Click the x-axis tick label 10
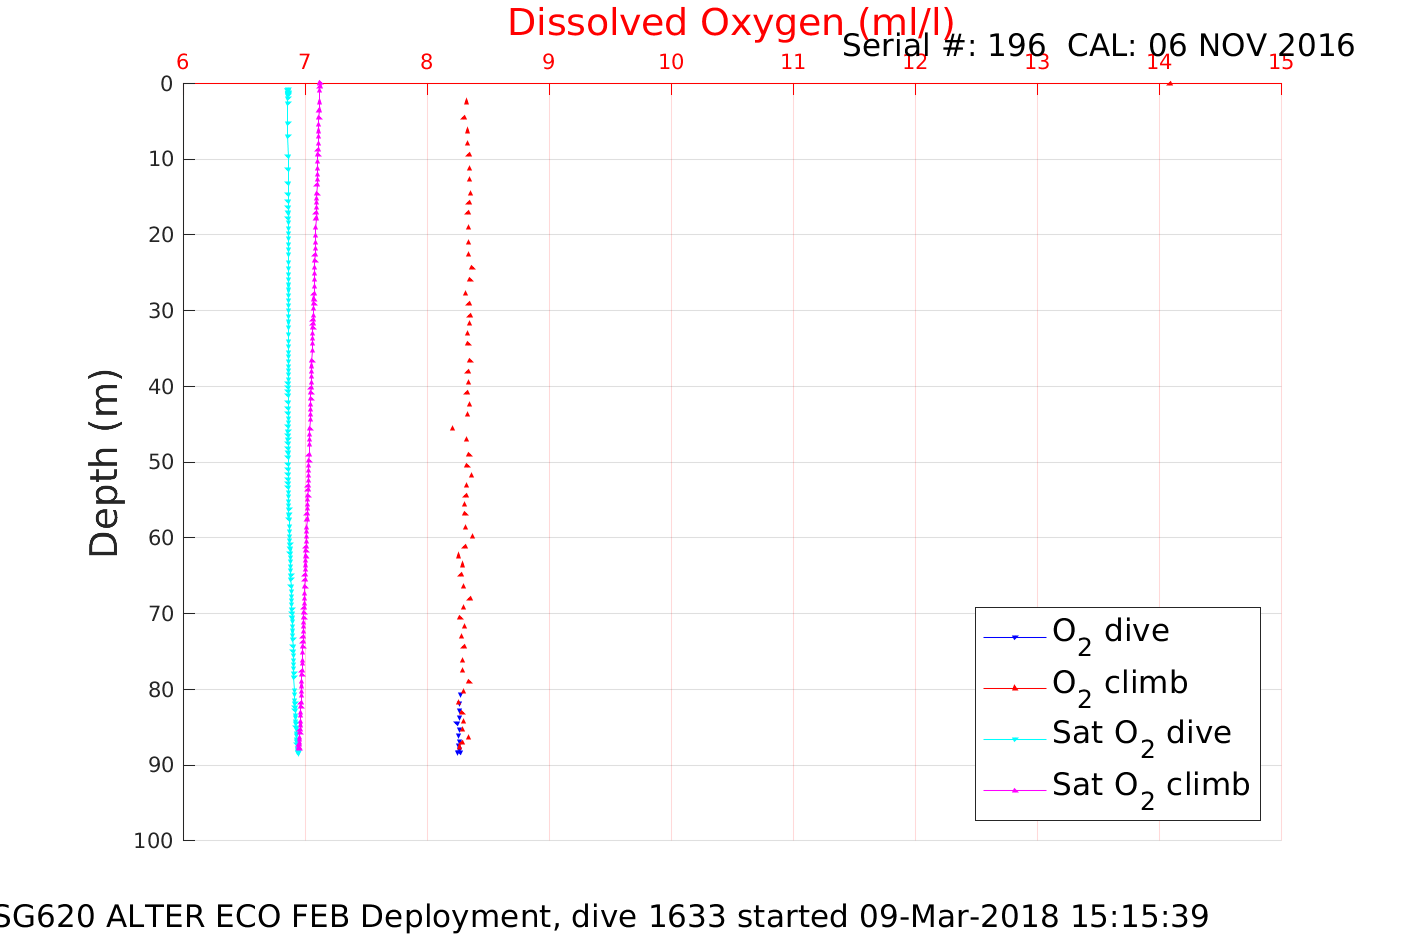 coord(671,62)
